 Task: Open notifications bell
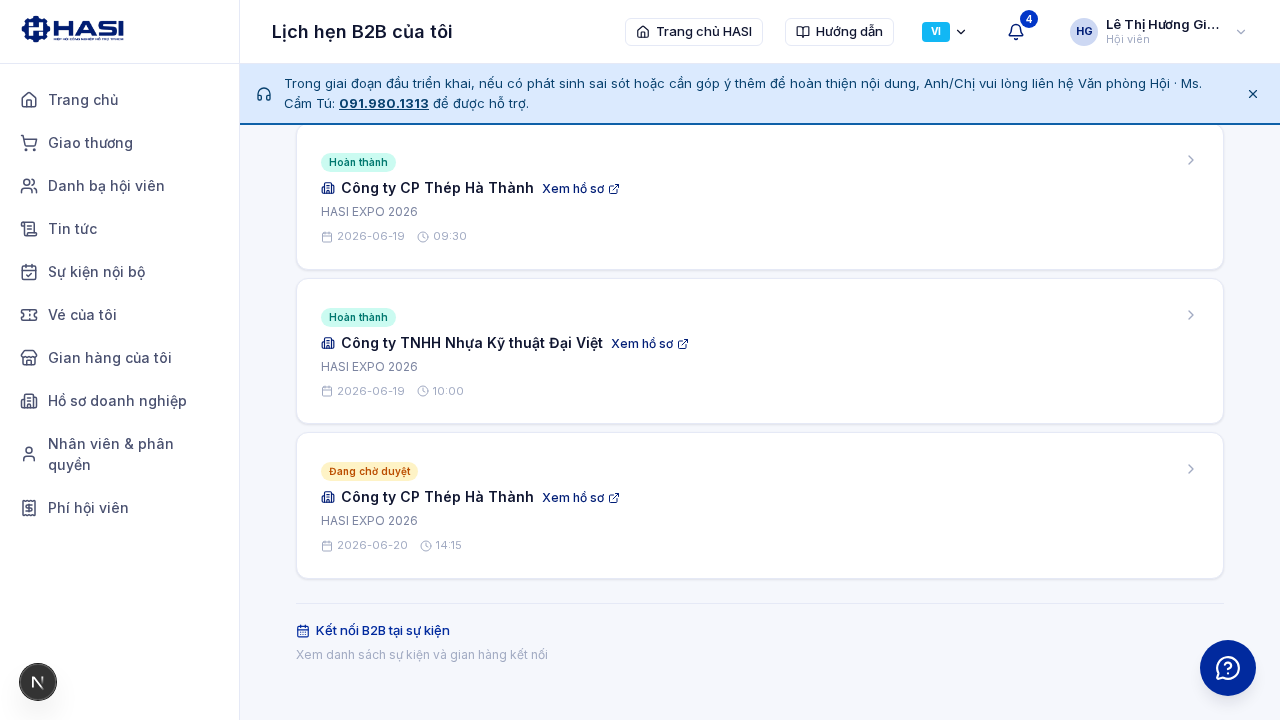click(1016, 32)
